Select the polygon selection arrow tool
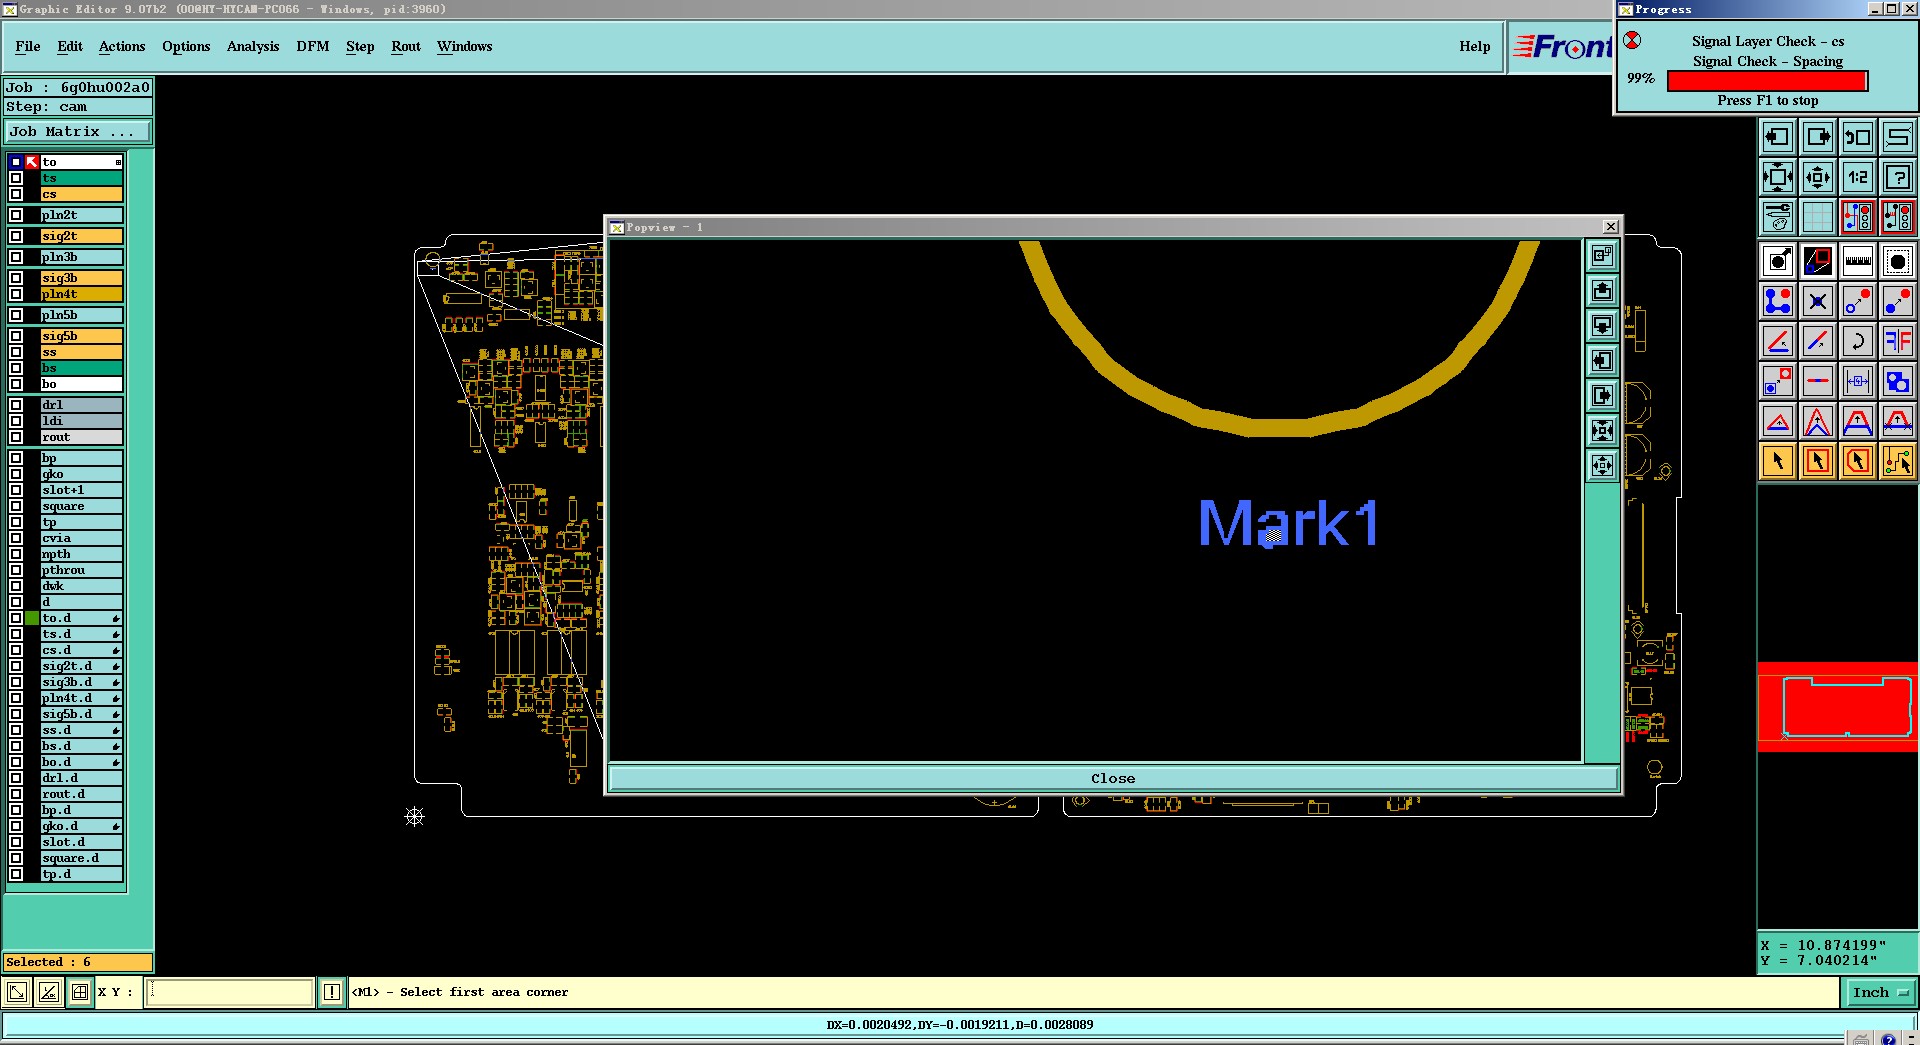1920x1045 pixels. pos(1858,461)
